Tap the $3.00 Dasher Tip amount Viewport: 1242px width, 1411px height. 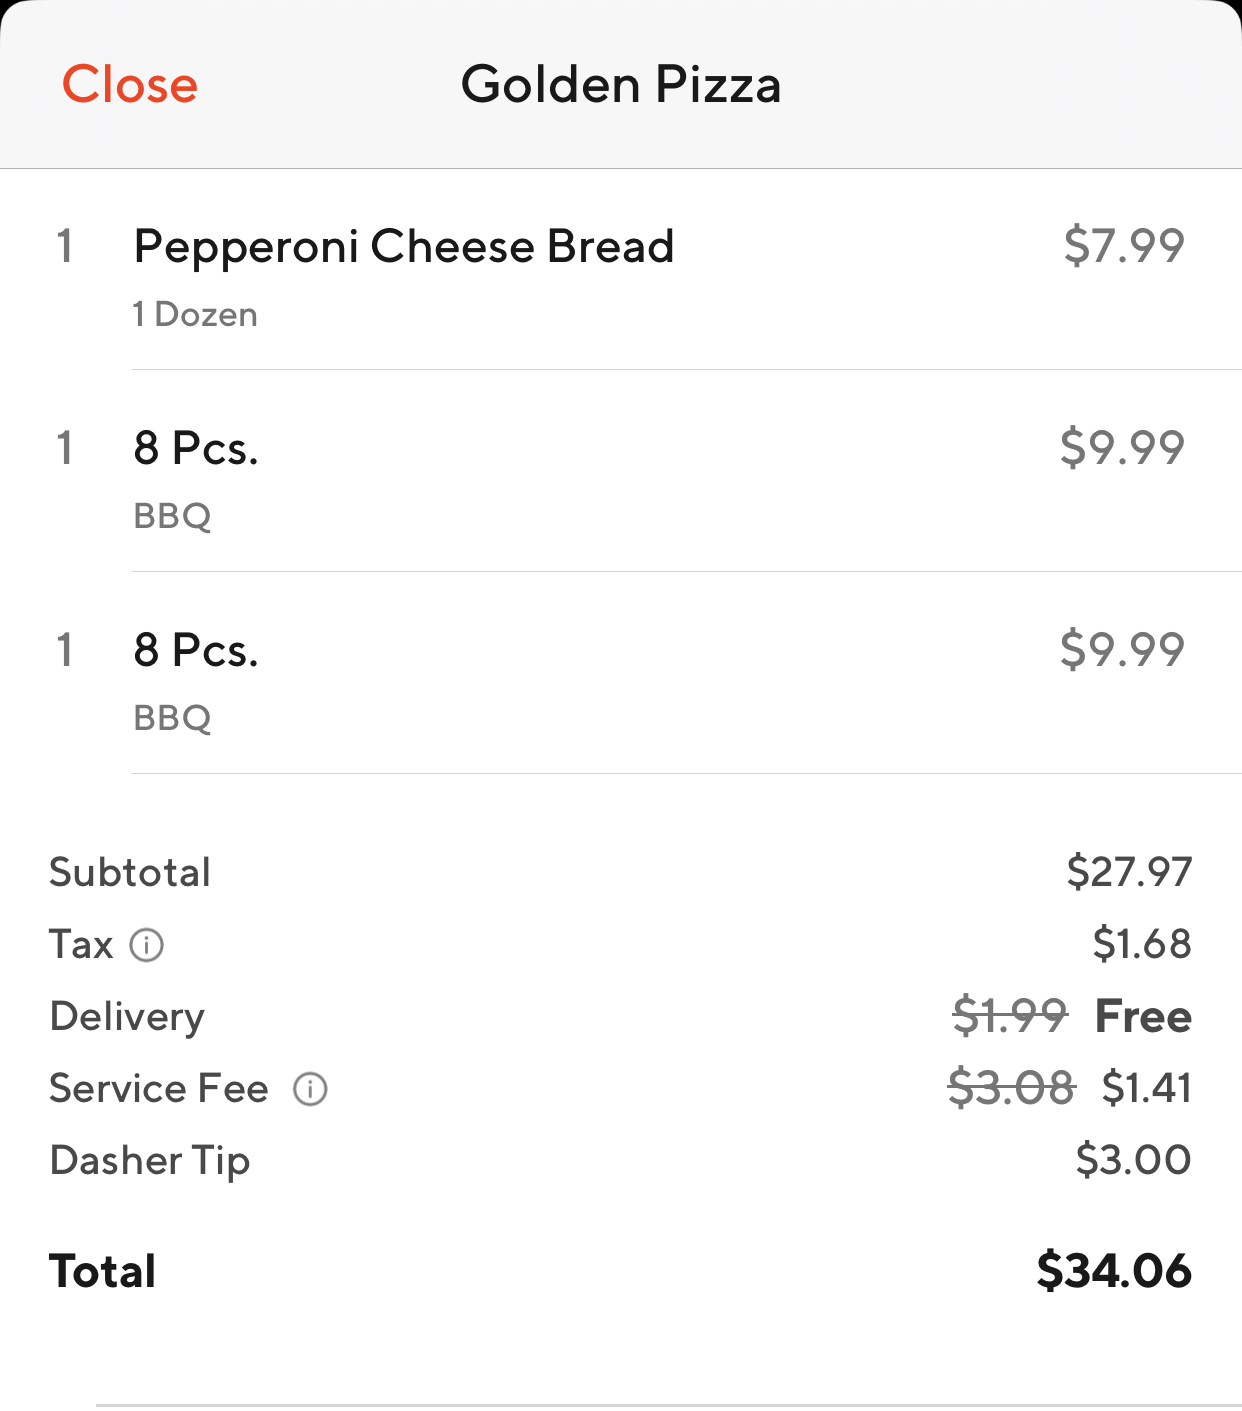[x=1133, y=1160]
